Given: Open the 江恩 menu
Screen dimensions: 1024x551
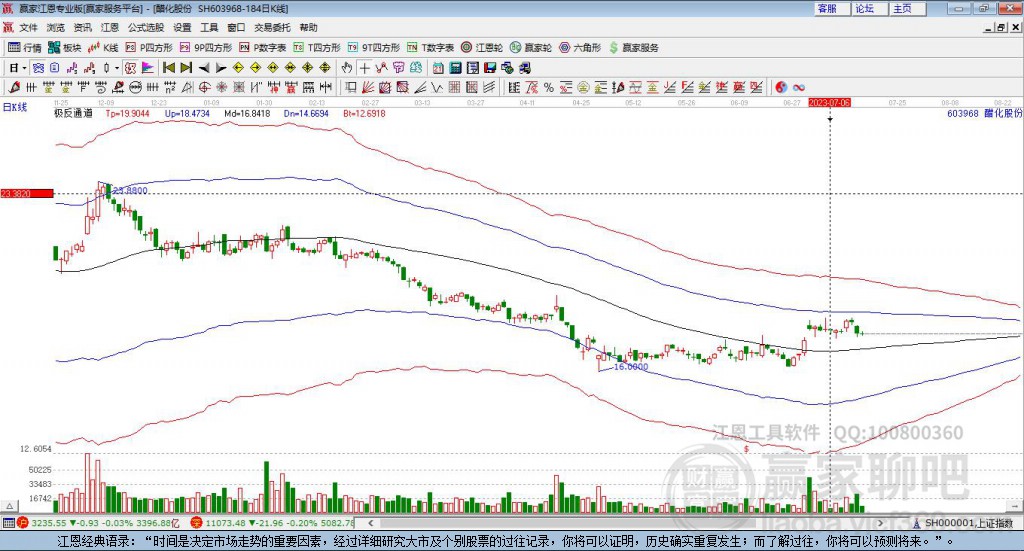Looking at the screenshot, I should (110, 27).
